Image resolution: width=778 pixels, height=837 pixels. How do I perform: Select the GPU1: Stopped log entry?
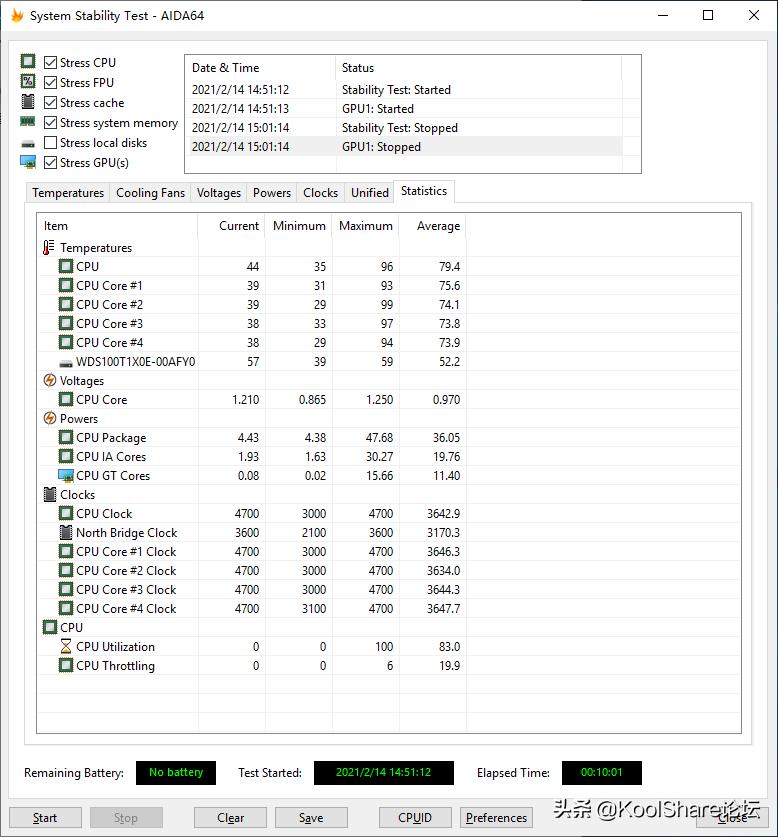(381, 147)
